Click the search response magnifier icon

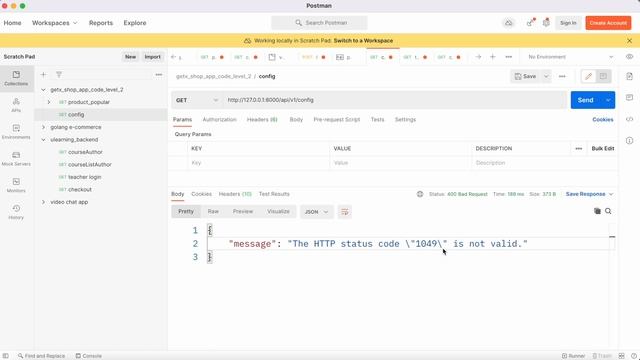[x=608, y=211]
